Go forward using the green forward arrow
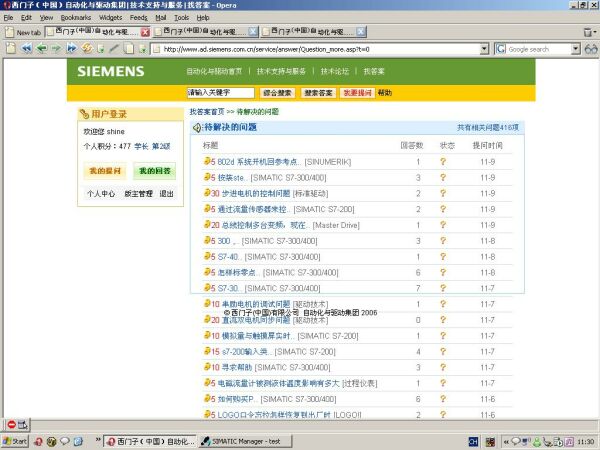 point(56,49)
